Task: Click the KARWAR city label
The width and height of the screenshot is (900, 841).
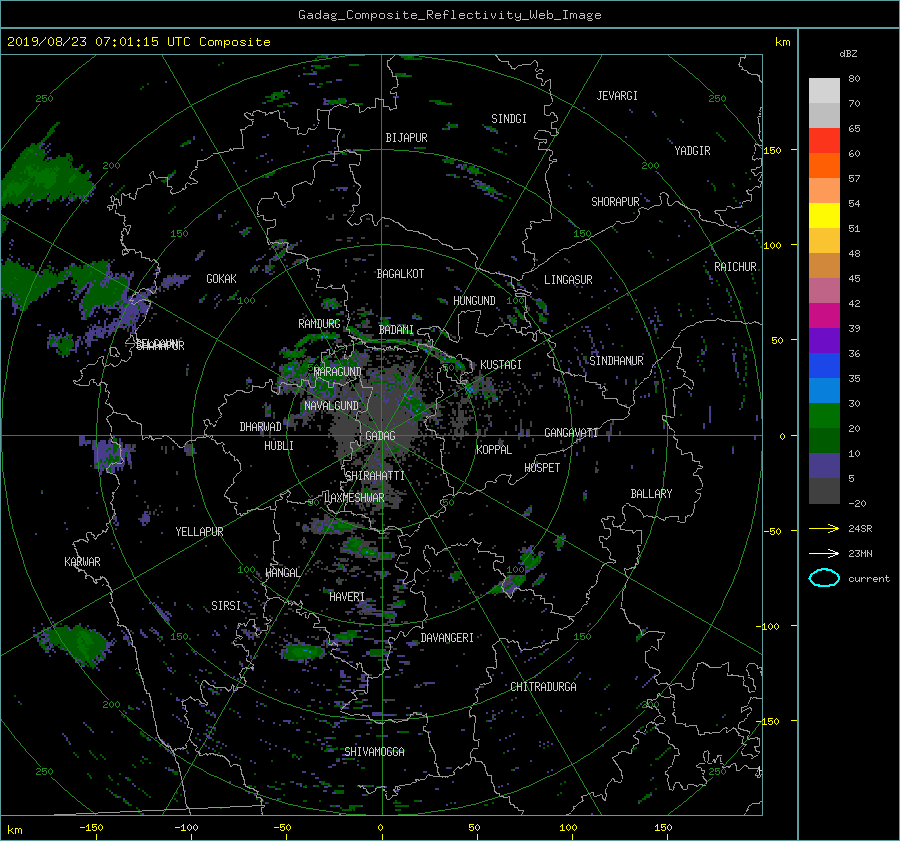Action: [x=82, y=562]
